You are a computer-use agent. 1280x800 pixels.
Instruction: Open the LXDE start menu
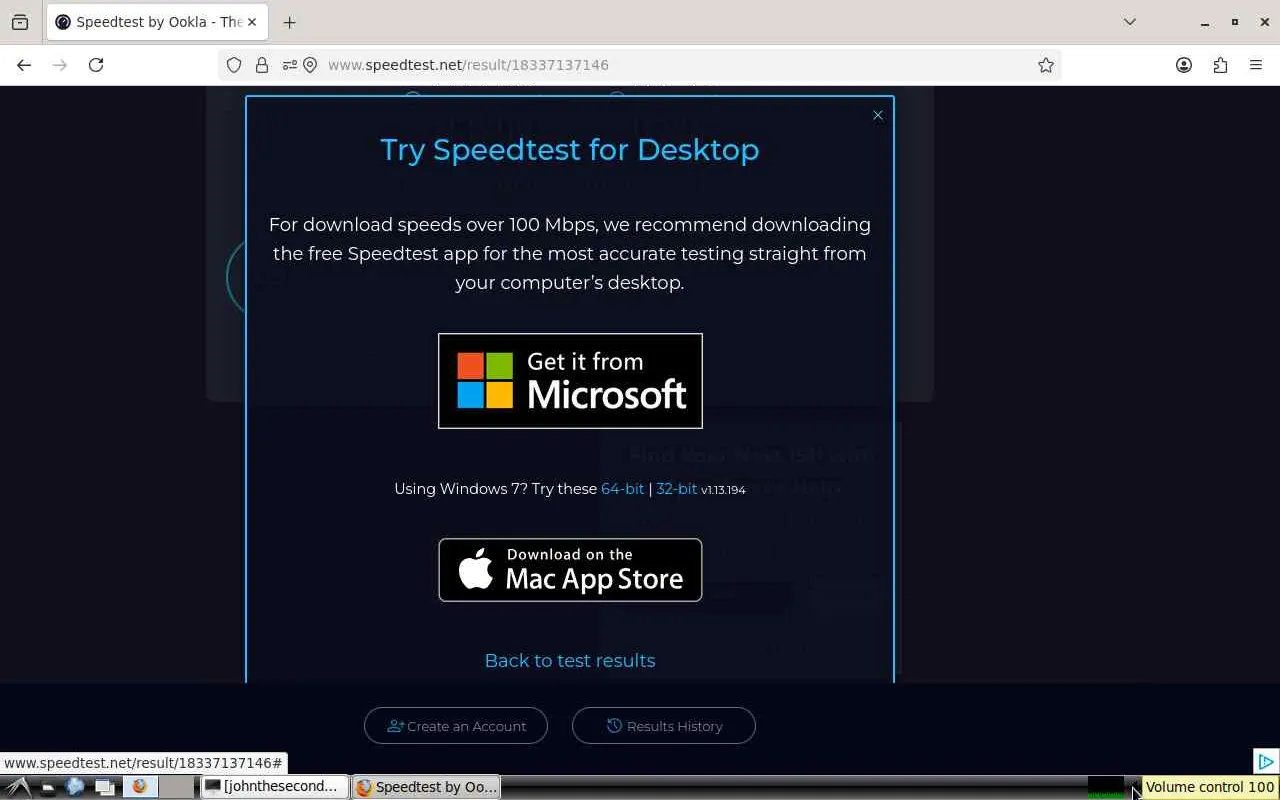[17, 787]
